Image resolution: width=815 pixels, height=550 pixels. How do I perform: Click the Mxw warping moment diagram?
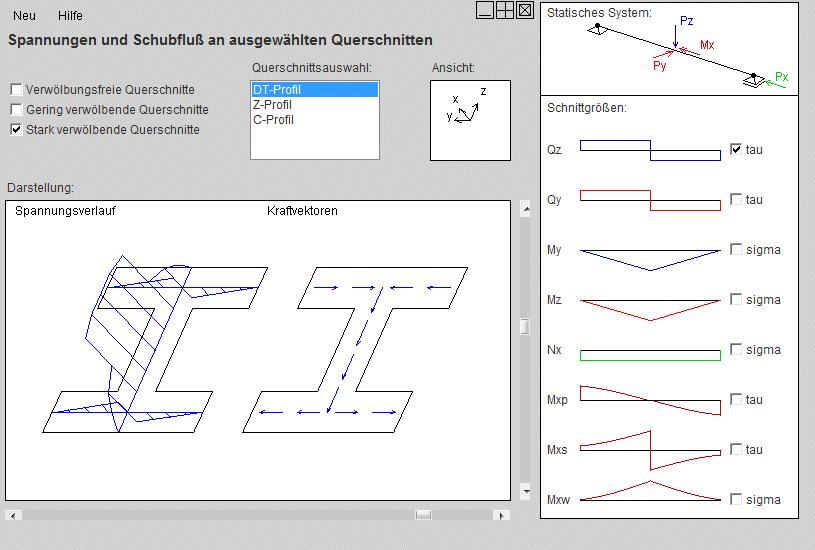[x=650, y=492]
